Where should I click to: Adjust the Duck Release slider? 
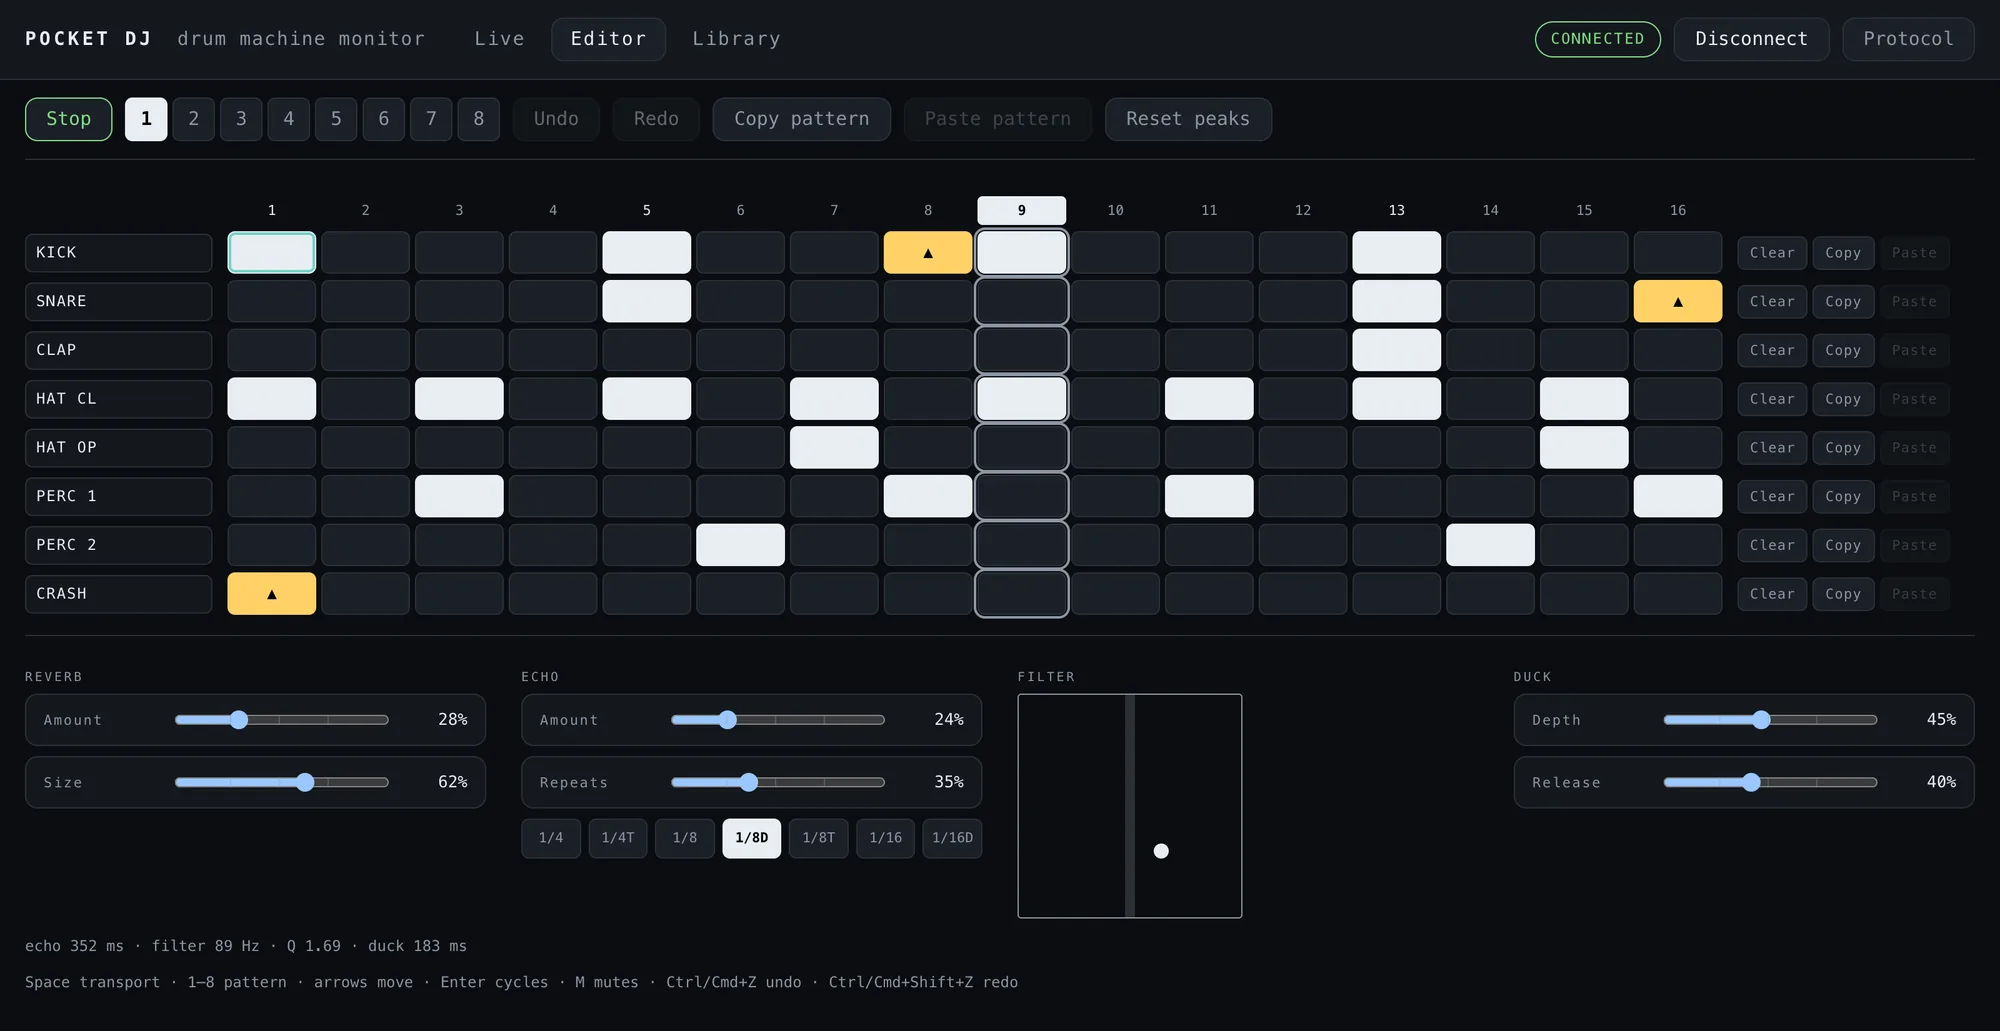click(x=1770, y=782)
